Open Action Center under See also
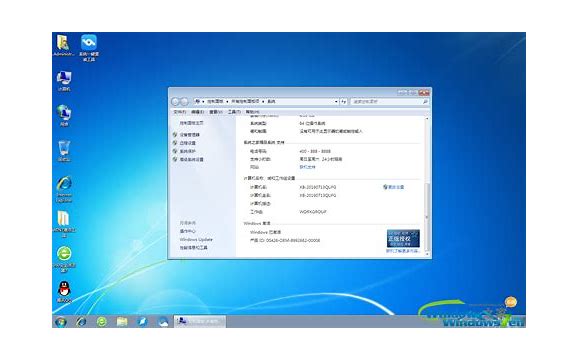This screenshot has width=578, height=360. pyautogui.click(x=188, y=231)
